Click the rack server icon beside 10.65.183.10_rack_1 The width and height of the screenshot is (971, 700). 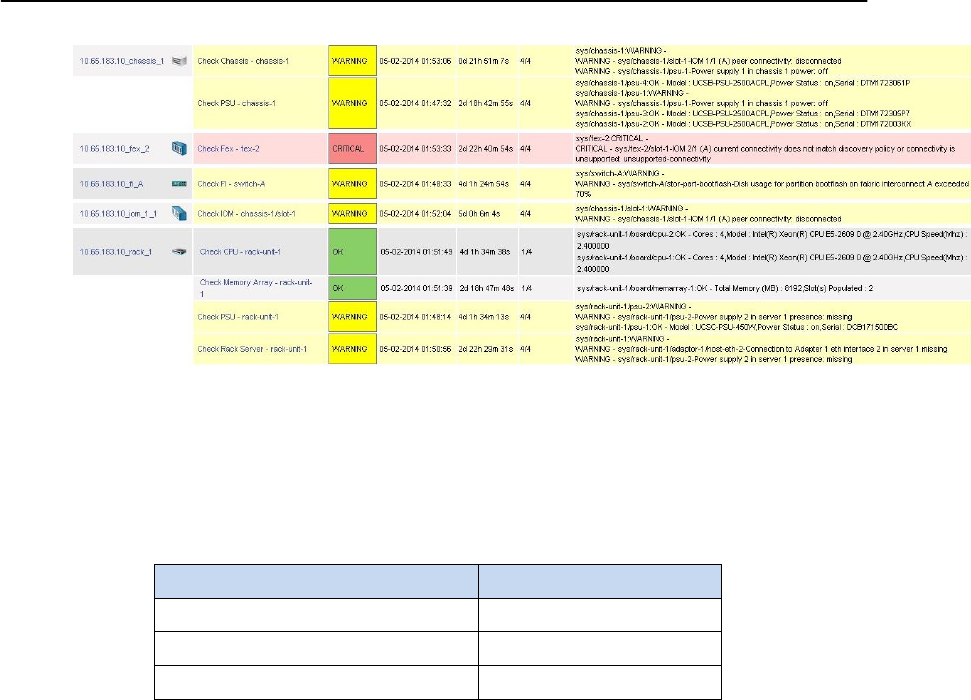point(179,252)
